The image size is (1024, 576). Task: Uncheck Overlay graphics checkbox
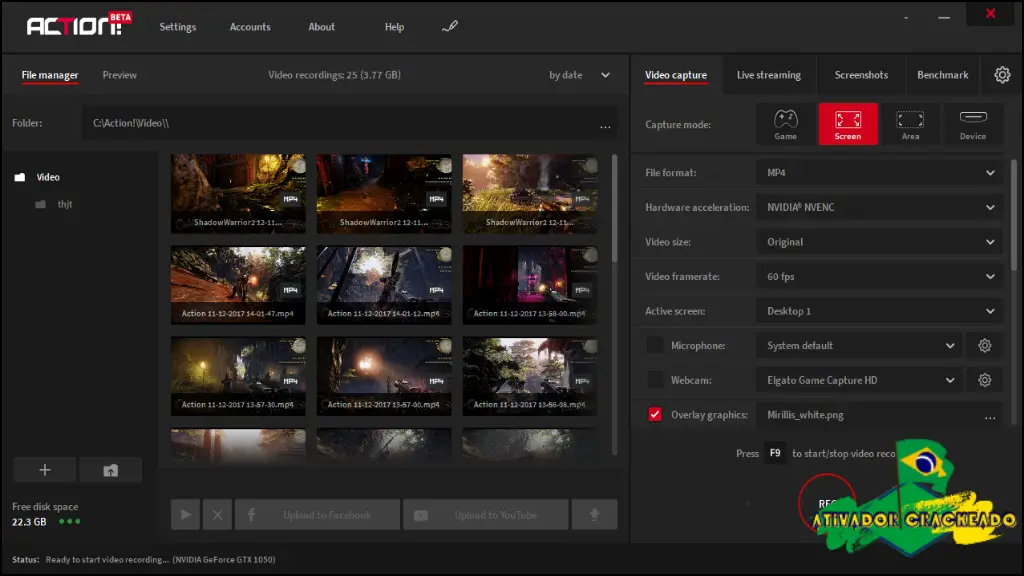click(x=654, y=414)
